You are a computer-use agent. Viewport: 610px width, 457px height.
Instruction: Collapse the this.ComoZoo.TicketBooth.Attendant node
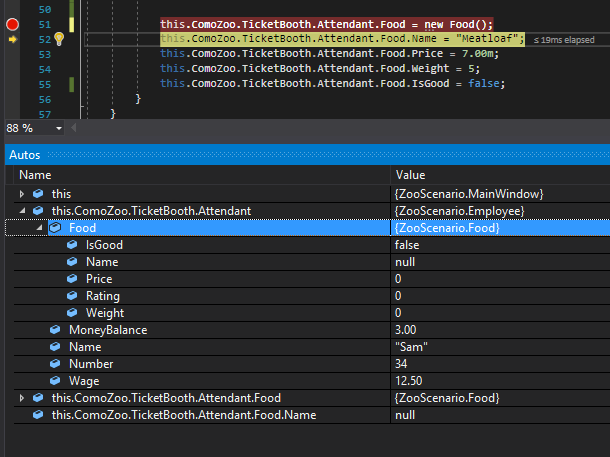click(23, 211)
